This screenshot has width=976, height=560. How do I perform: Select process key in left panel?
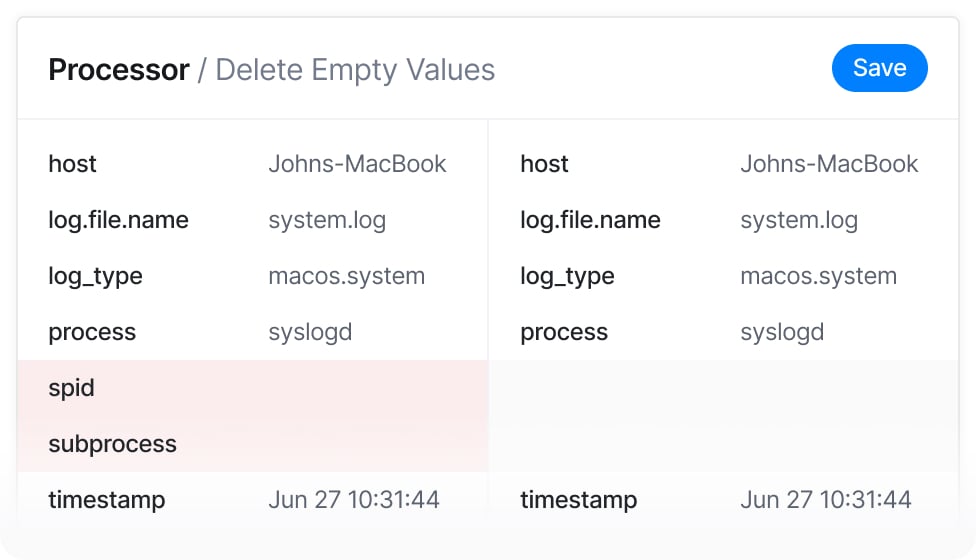click(x=92, y=332)
